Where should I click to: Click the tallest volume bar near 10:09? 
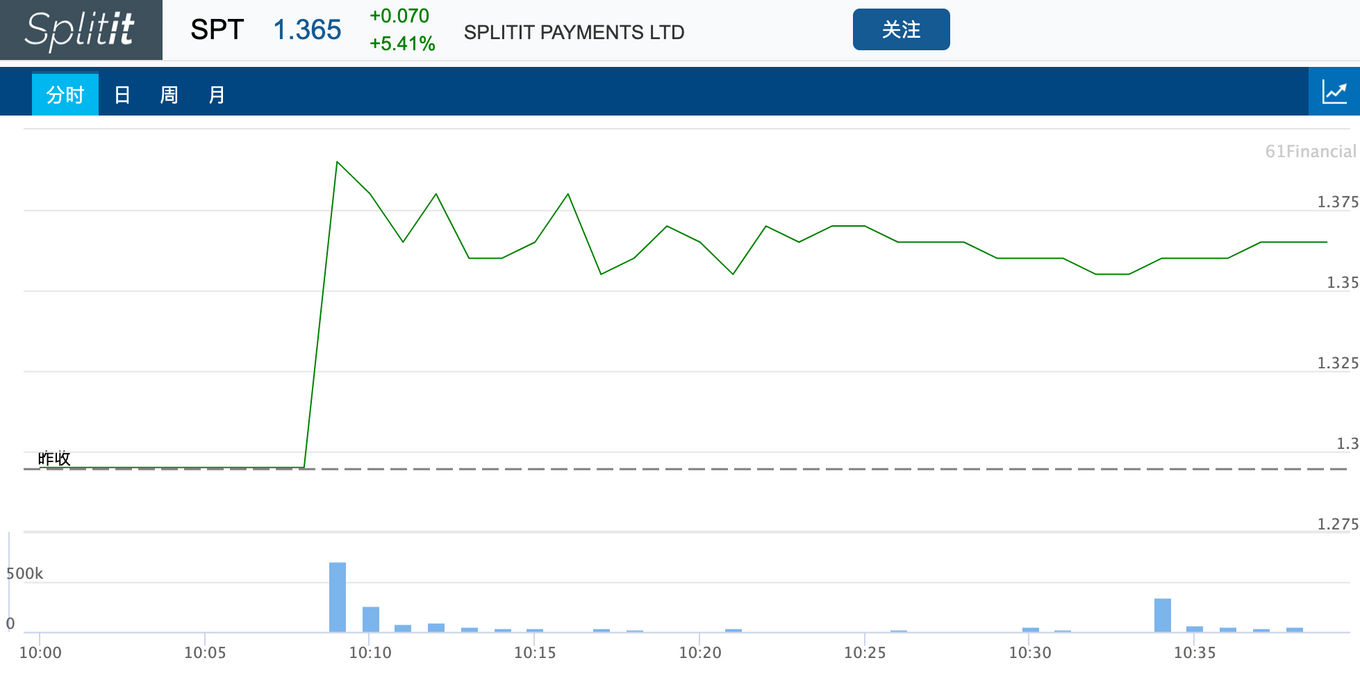[x=338, y=597]
